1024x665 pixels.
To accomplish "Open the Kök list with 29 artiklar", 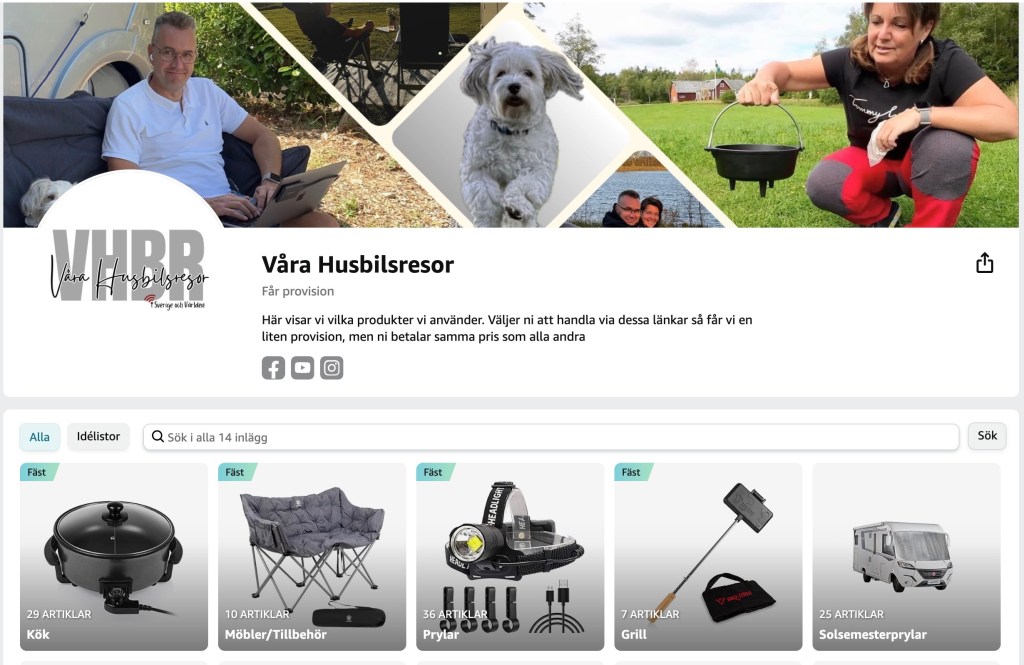I will pyautogui.click(x=114, y=557).
